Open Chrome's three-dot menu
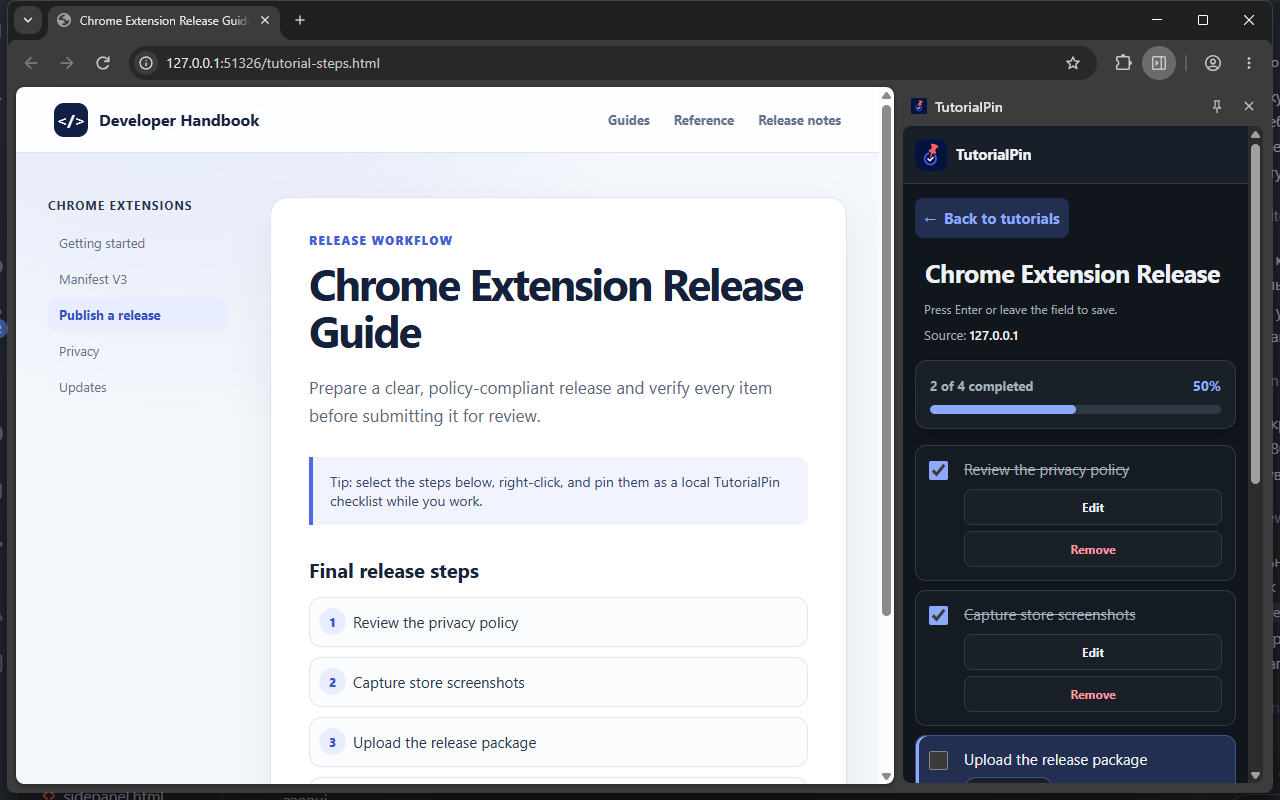 point(1249,63)
